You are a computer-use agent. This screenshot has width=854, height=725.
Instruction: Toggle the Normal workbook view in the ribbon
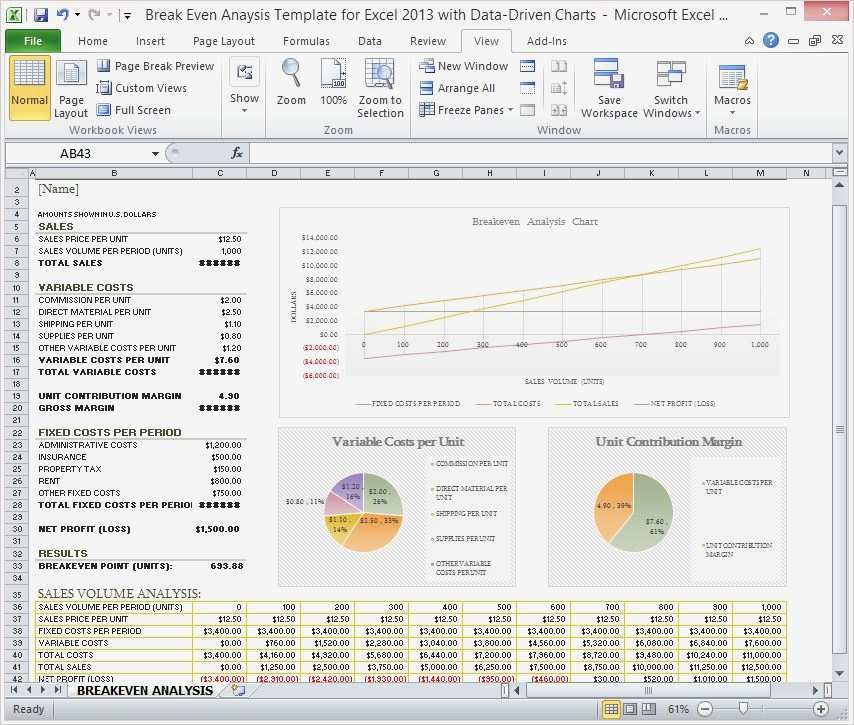(x=30, y=85)
